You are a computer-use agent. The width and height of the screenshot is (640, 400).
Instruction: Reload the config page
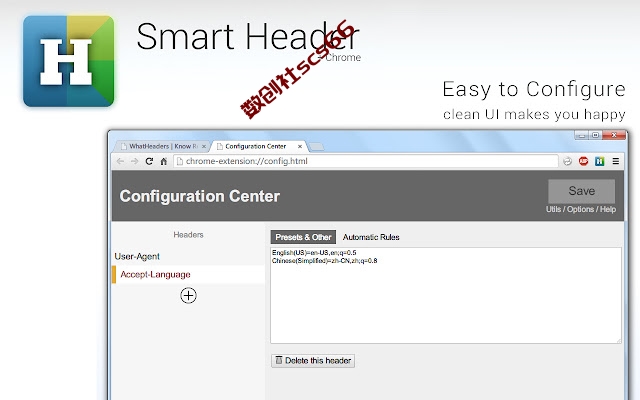click(x=149, y=161)
